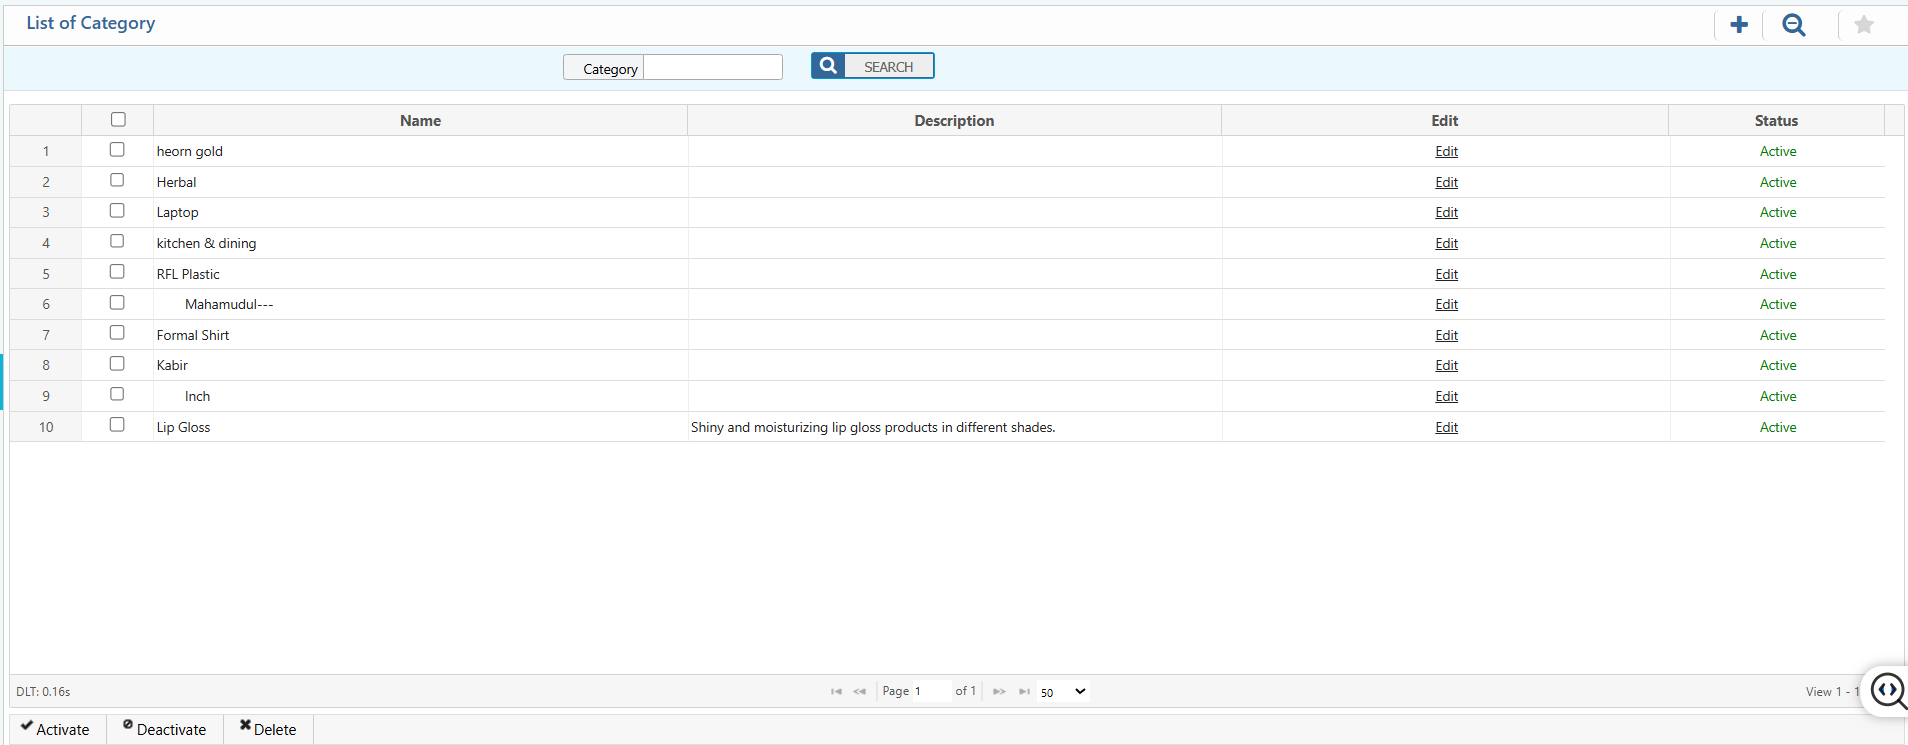Check the box for heorn gold
Image resolution: width=1908 pixels, height=745 pixels.
pos(117,150)
